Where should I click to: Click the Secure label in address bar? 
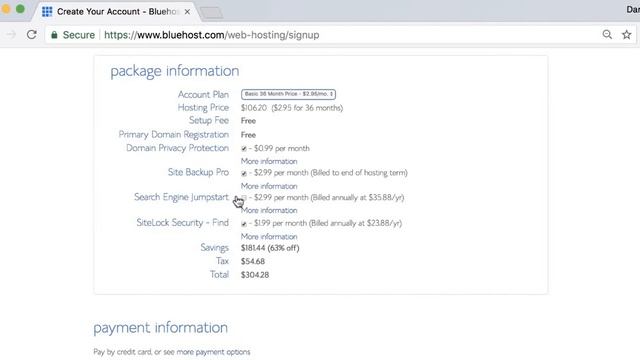[x=79, y=35]
